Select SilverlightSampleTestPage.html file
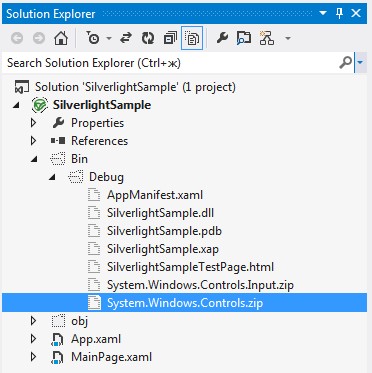The image size is (372, 373). click(190, 267)
